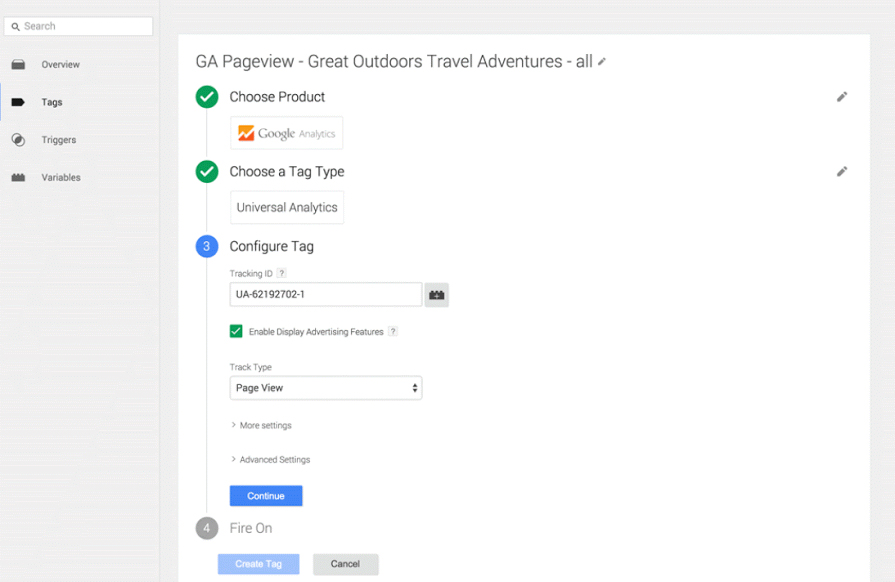Click the Choose Product heading
Viewport: 895px width, 582px height.
click(x=277, y=97)
